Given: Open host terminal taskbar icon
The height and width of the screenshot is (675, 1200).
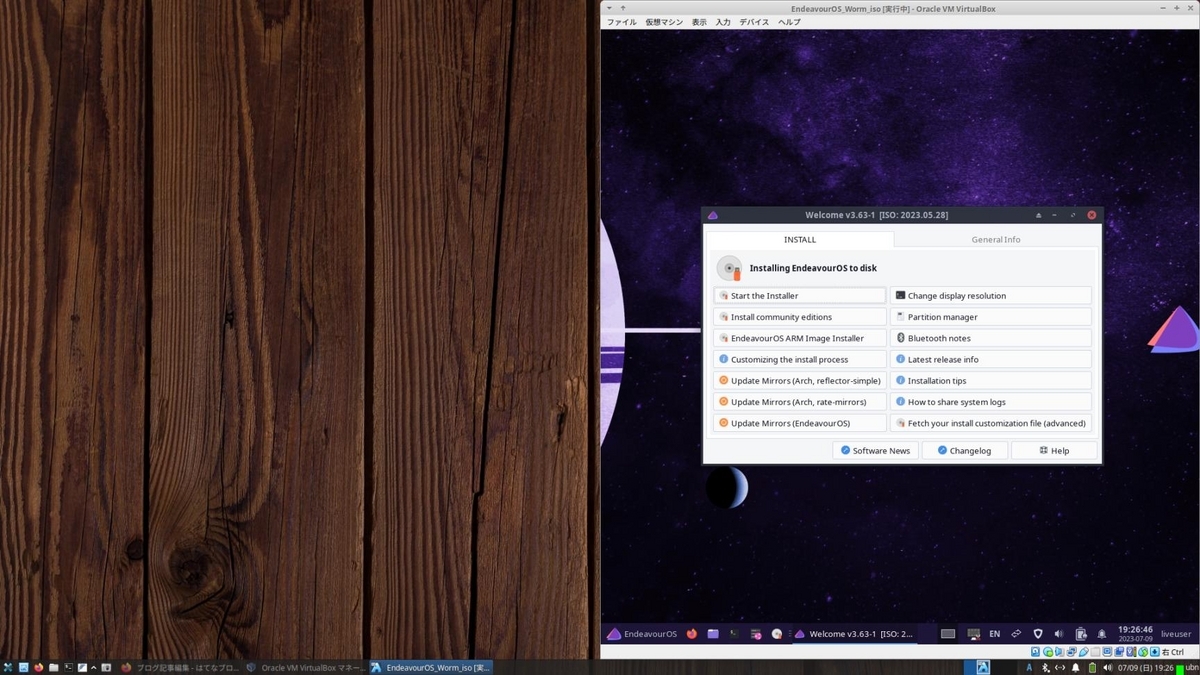Looking at the screenshot, I should (69, 667).
